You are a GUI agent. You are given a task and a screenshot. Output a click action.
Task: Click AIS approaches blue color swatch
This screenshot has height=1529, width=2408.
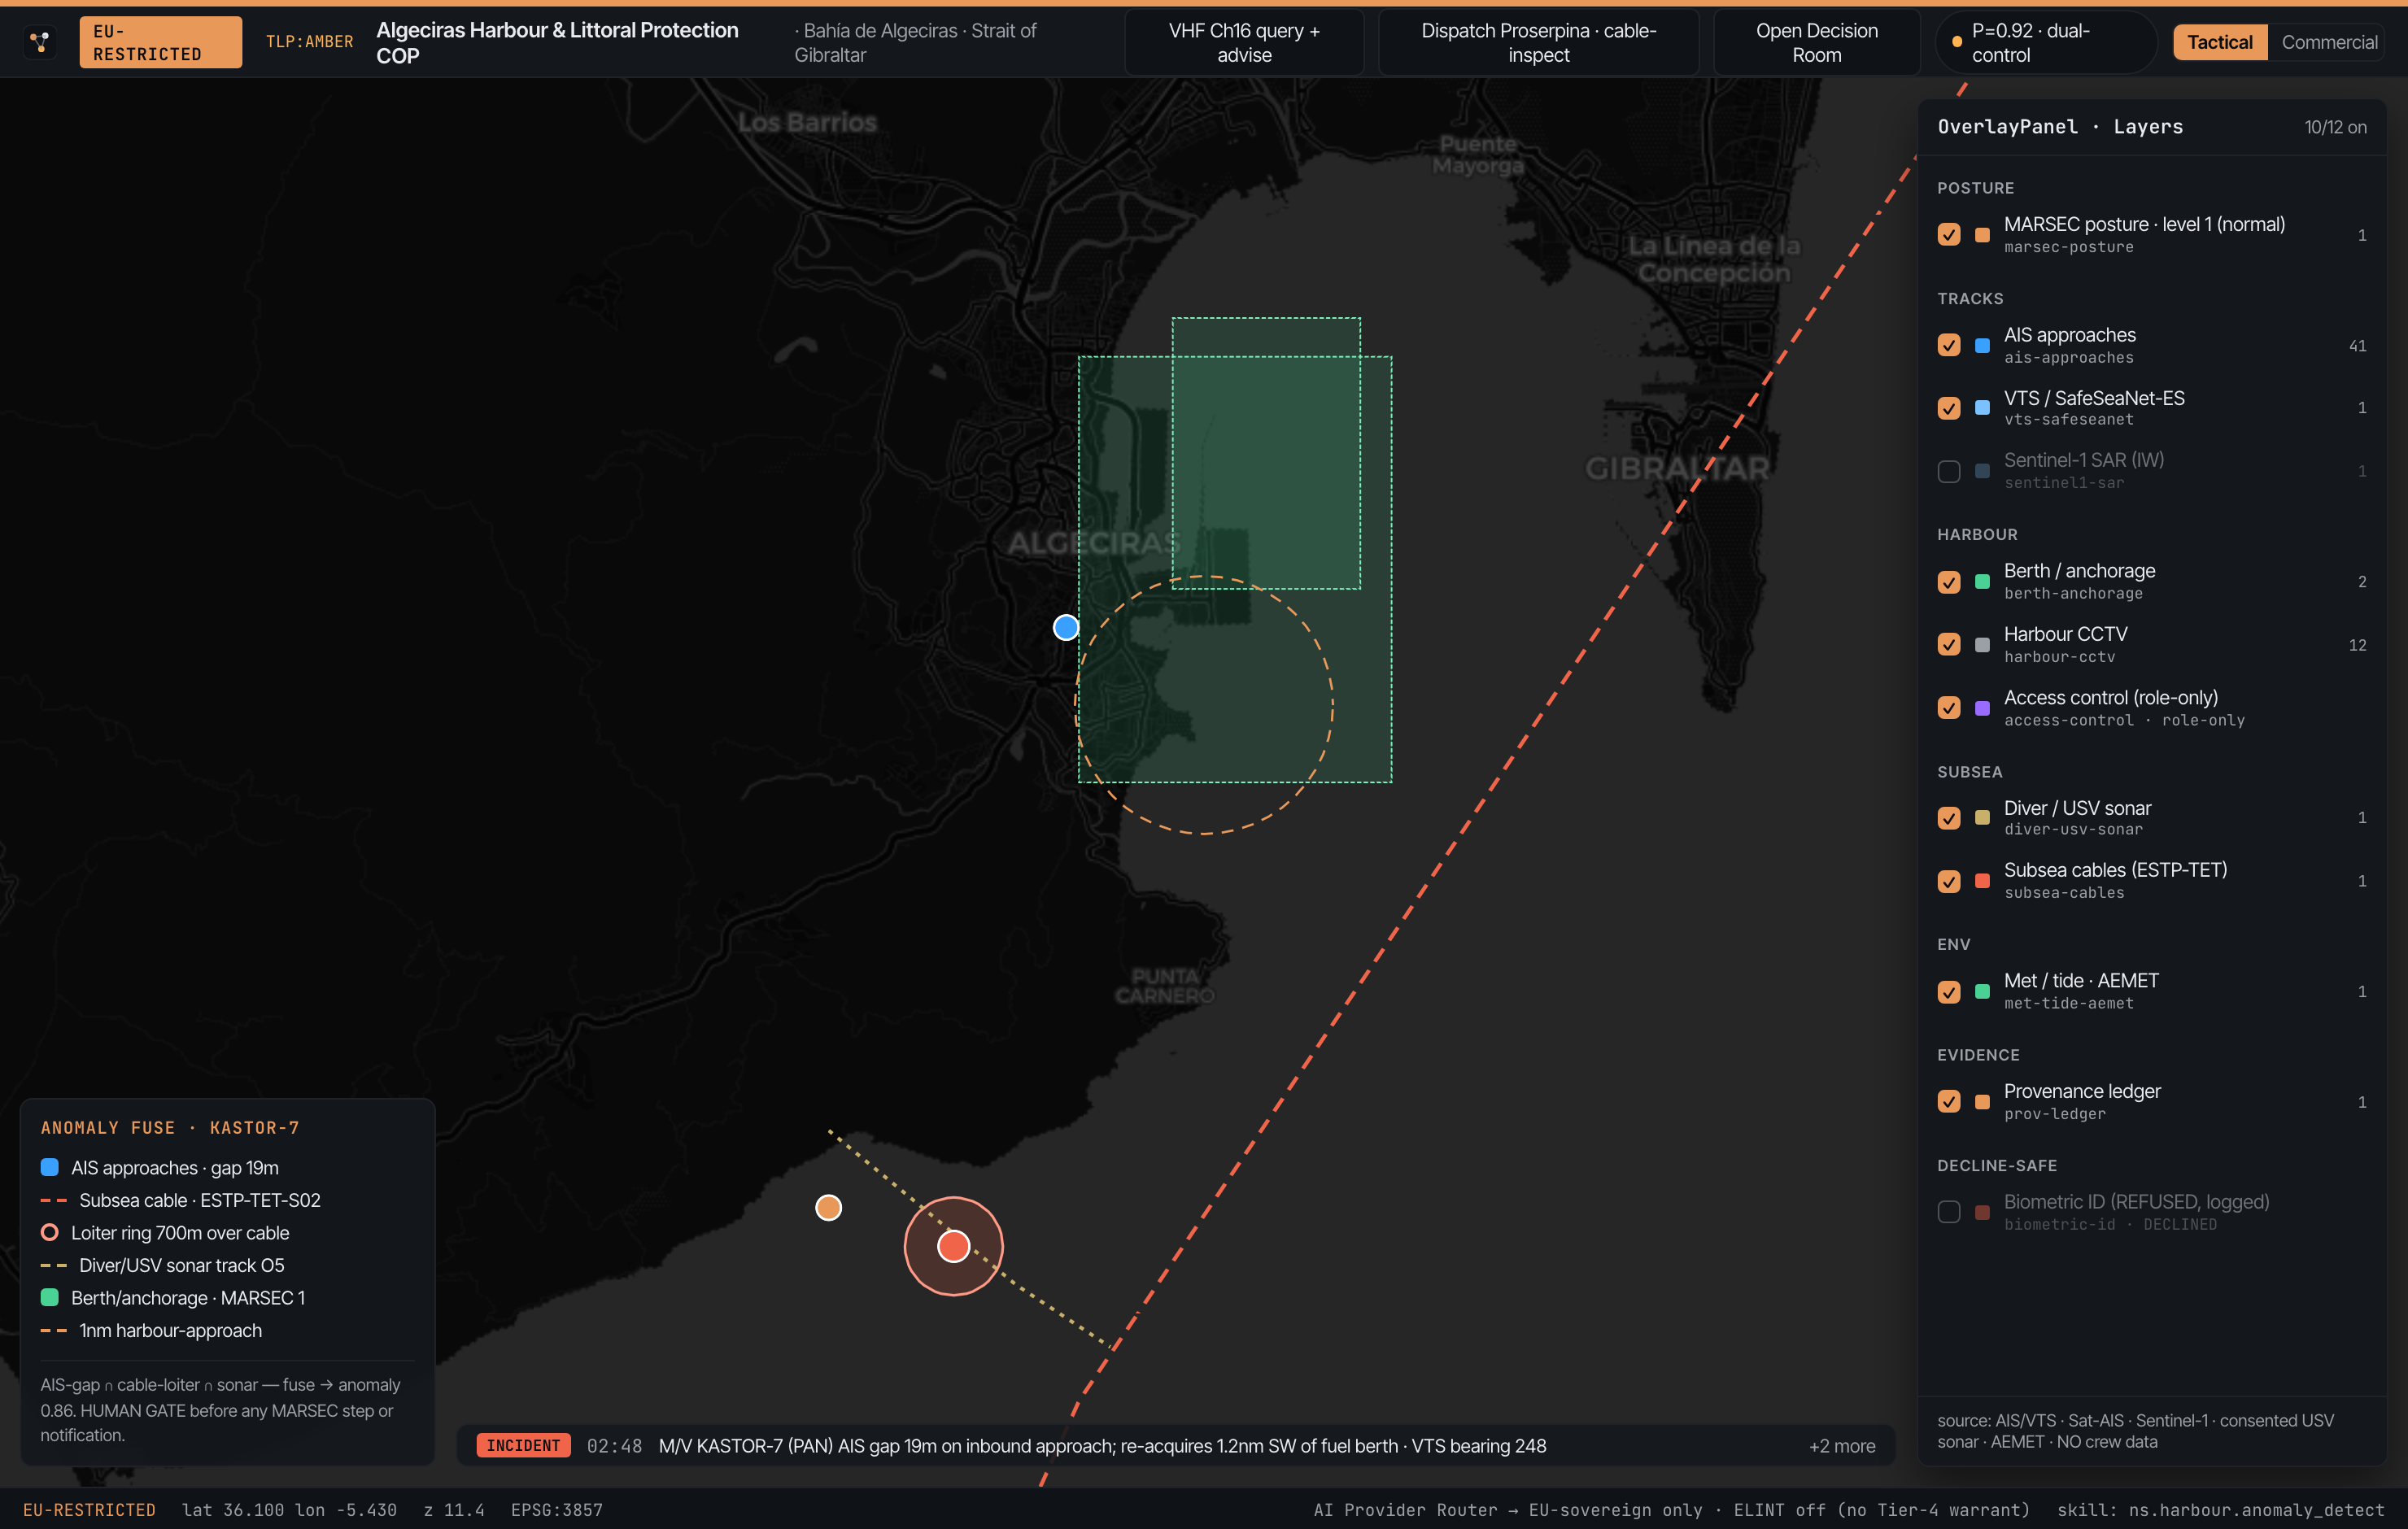coord(1982,346)
